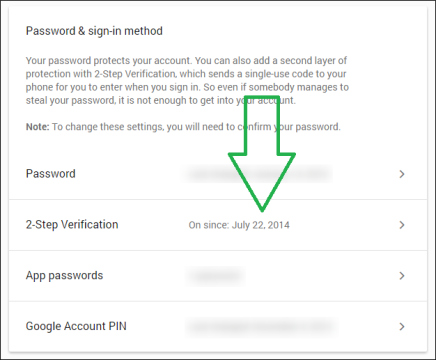Open Google Account PIN using its chevron
This screenshot has width=436, height=360.
point(402,326)
